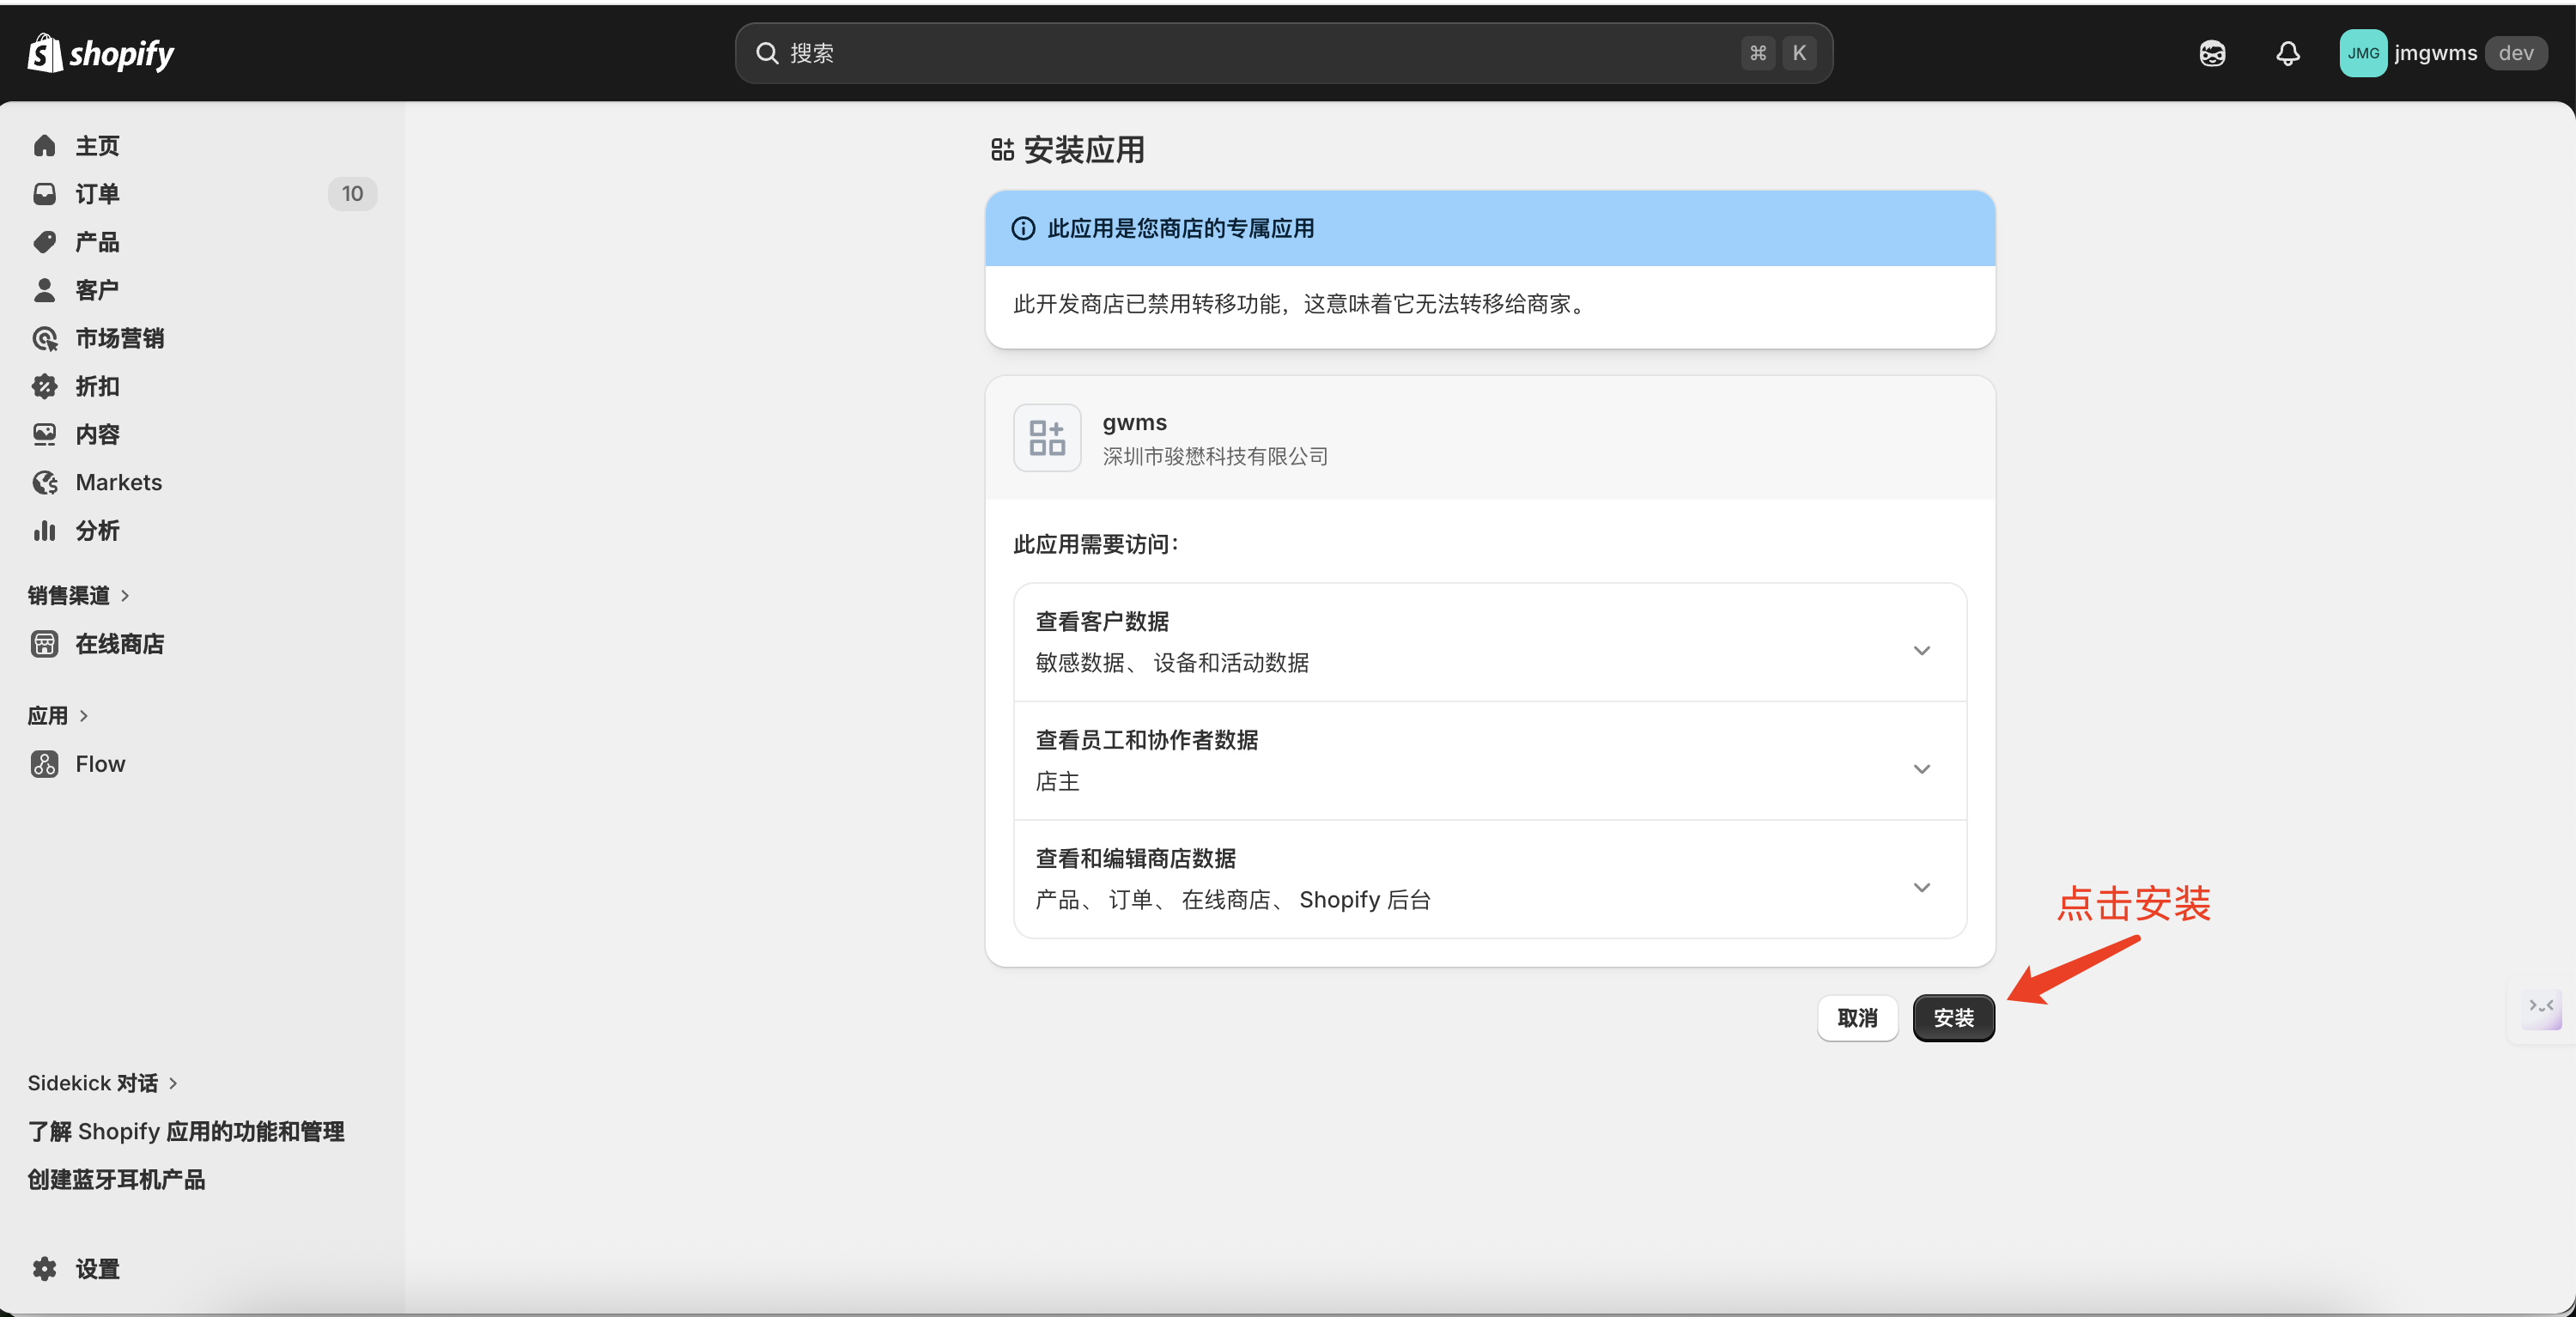
Task: Click the gwms app icon
Action: (x=1047, y=438)
